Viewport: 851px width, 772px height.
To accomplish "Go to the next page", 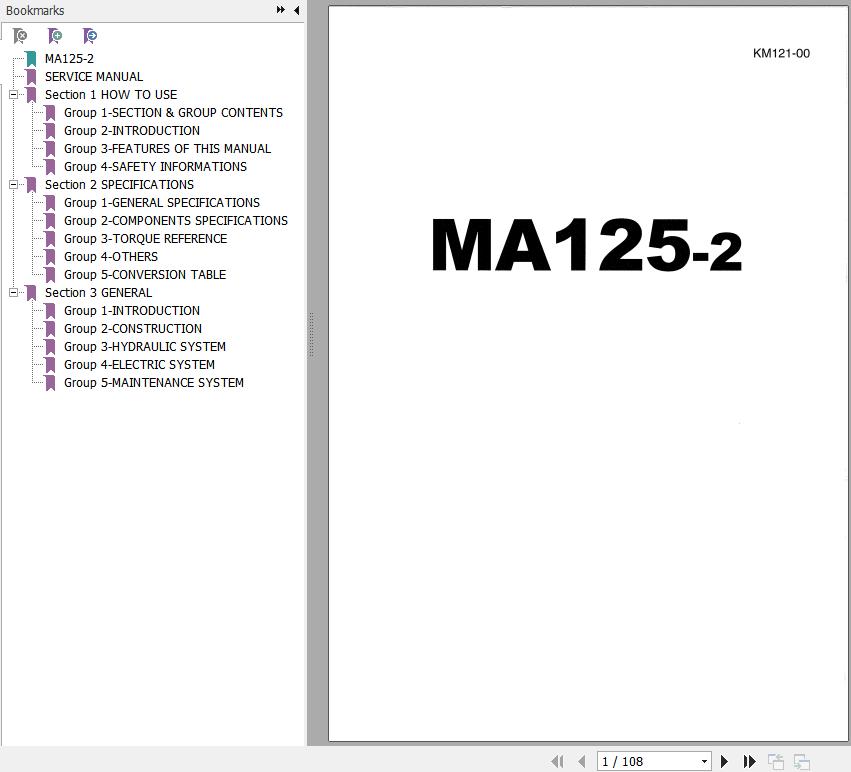I will [724, 761].
